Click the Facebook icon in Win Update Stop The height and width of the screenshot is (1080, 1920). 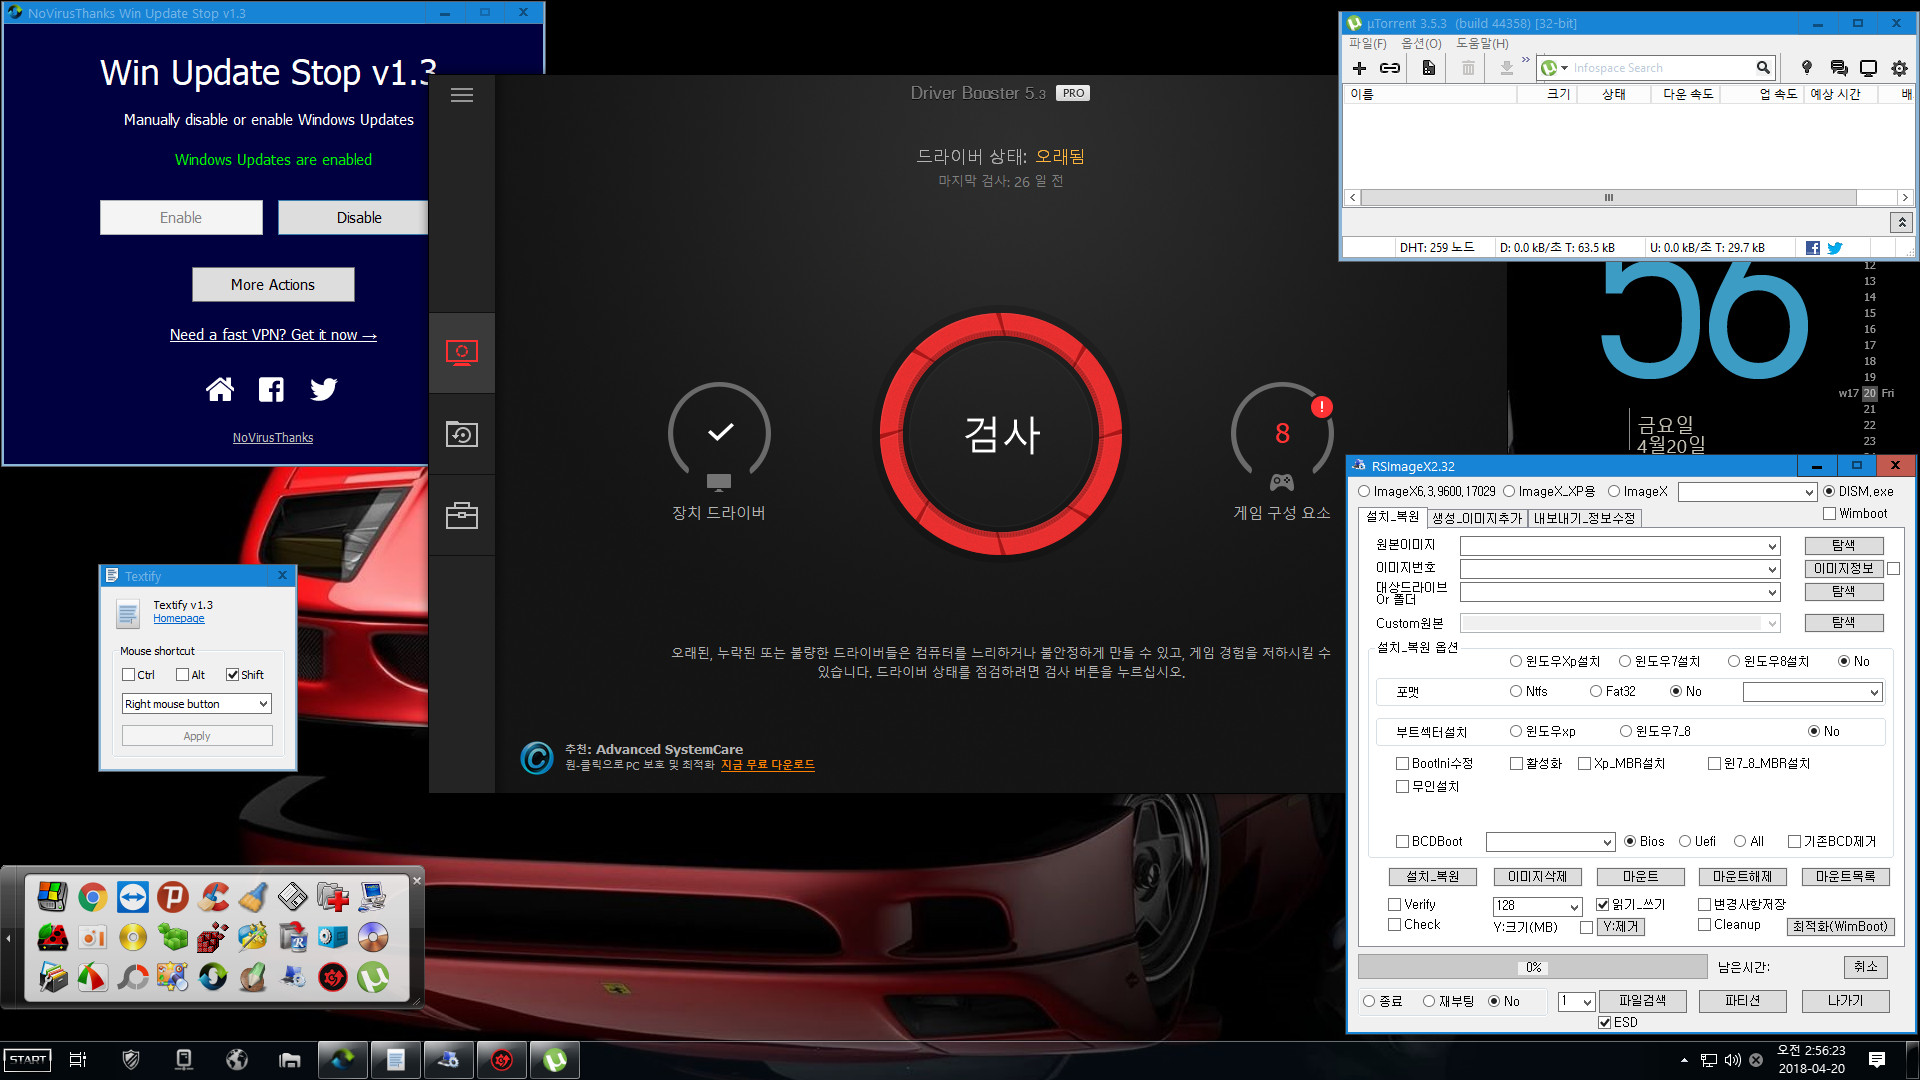[x=271, y=389]
